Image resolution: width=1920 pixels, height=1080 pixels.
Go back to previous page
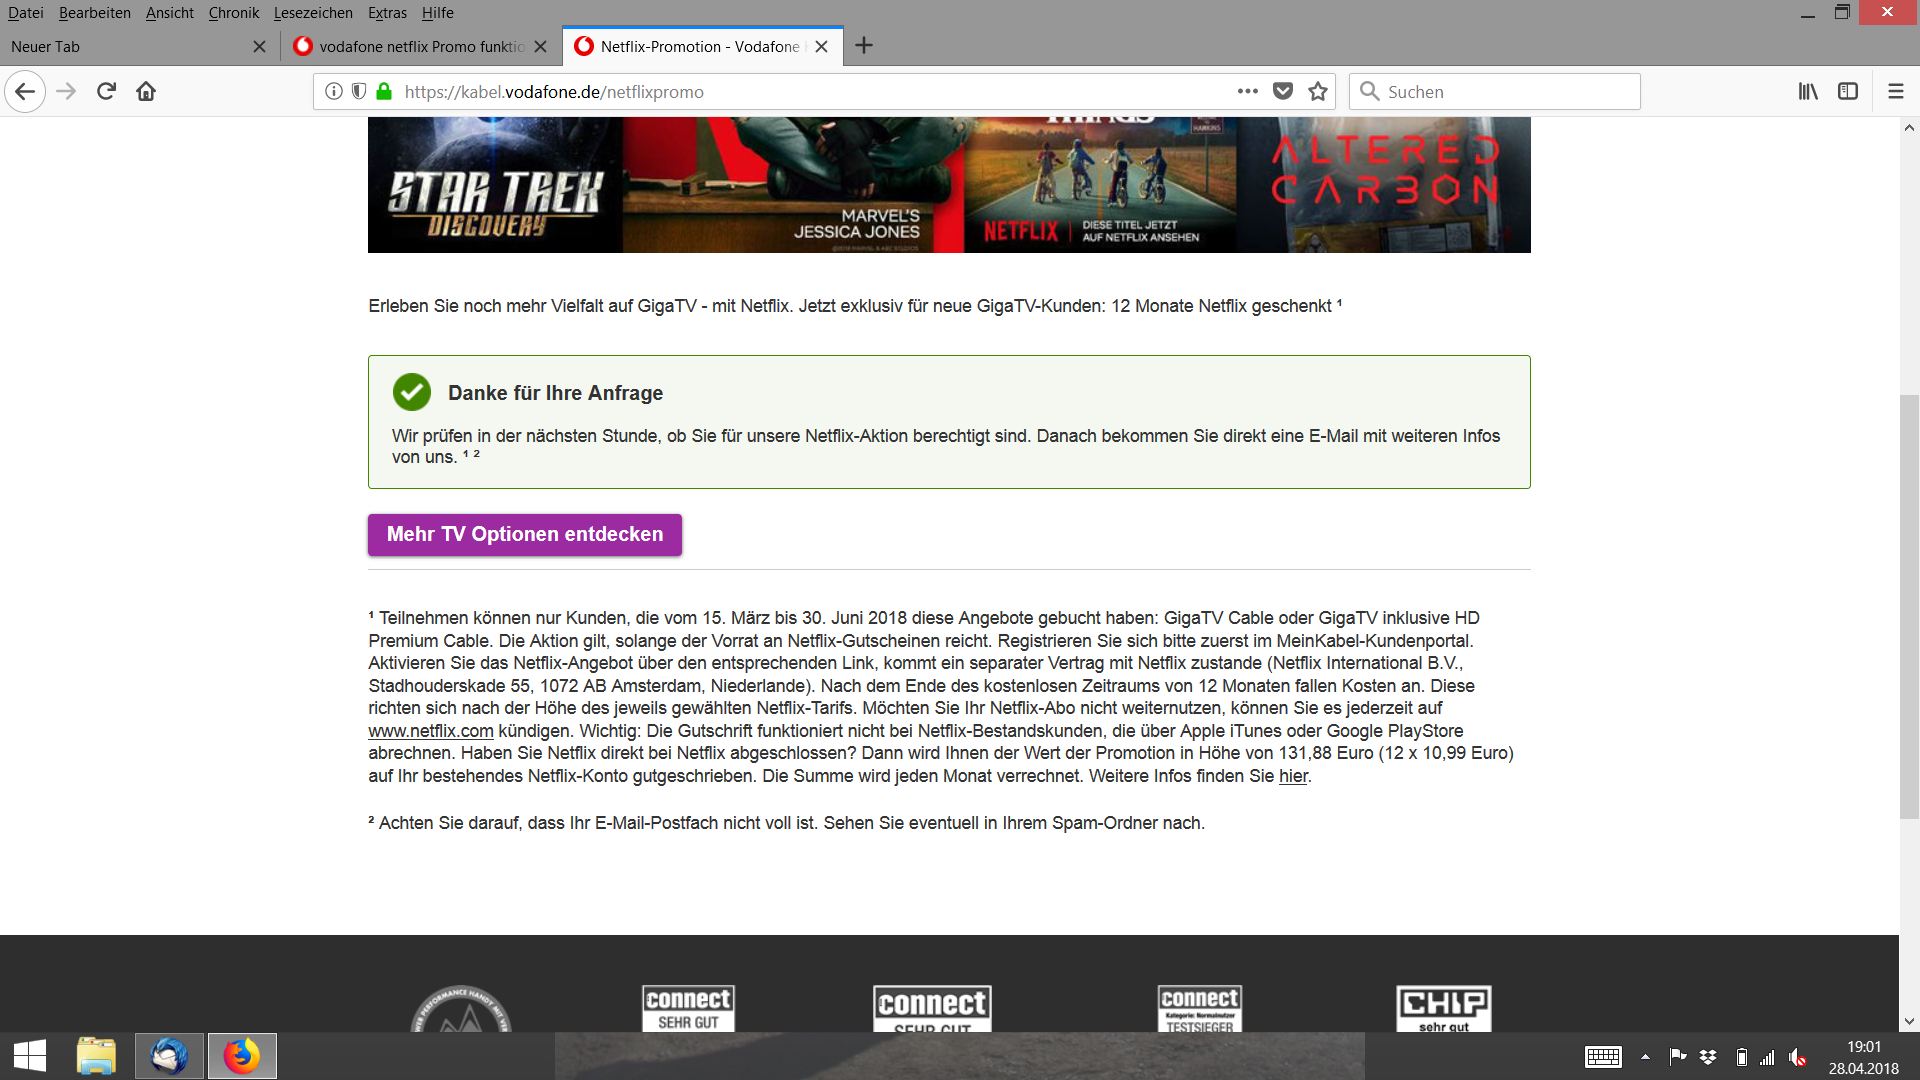tap(25, 91)
